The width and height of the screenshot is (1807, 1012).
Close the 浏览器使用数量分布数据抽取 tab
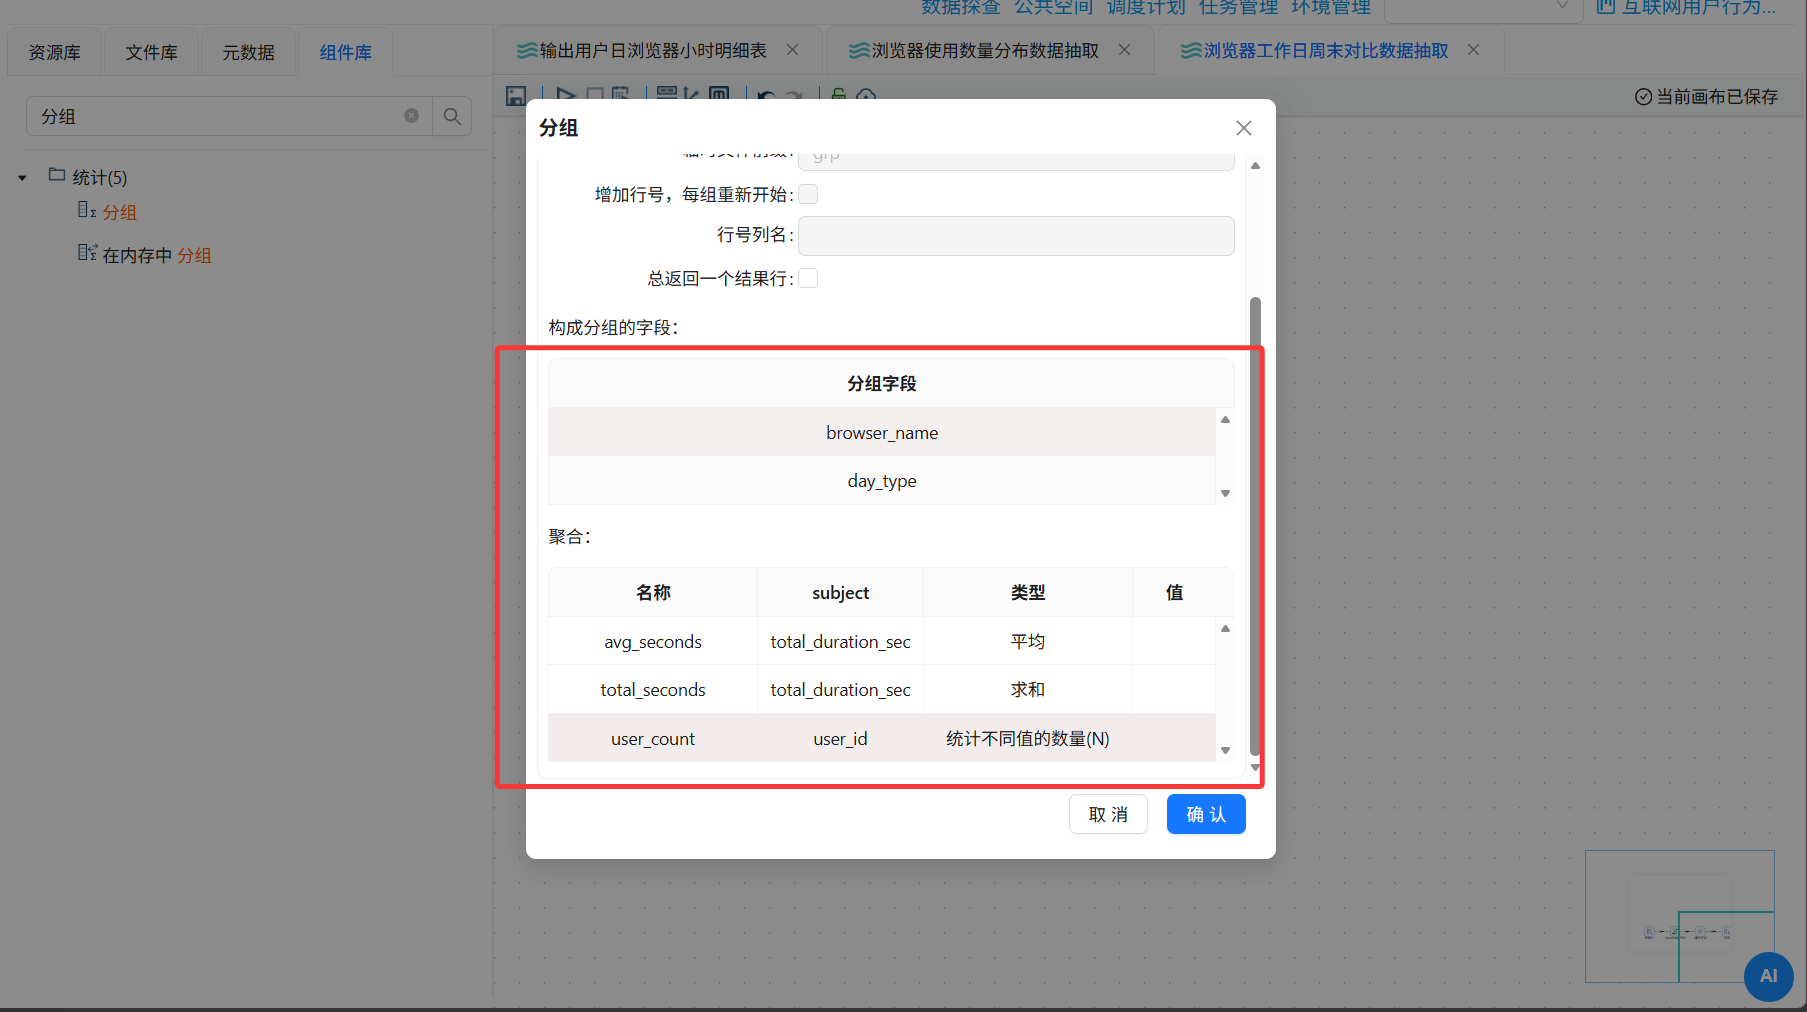1124,50
